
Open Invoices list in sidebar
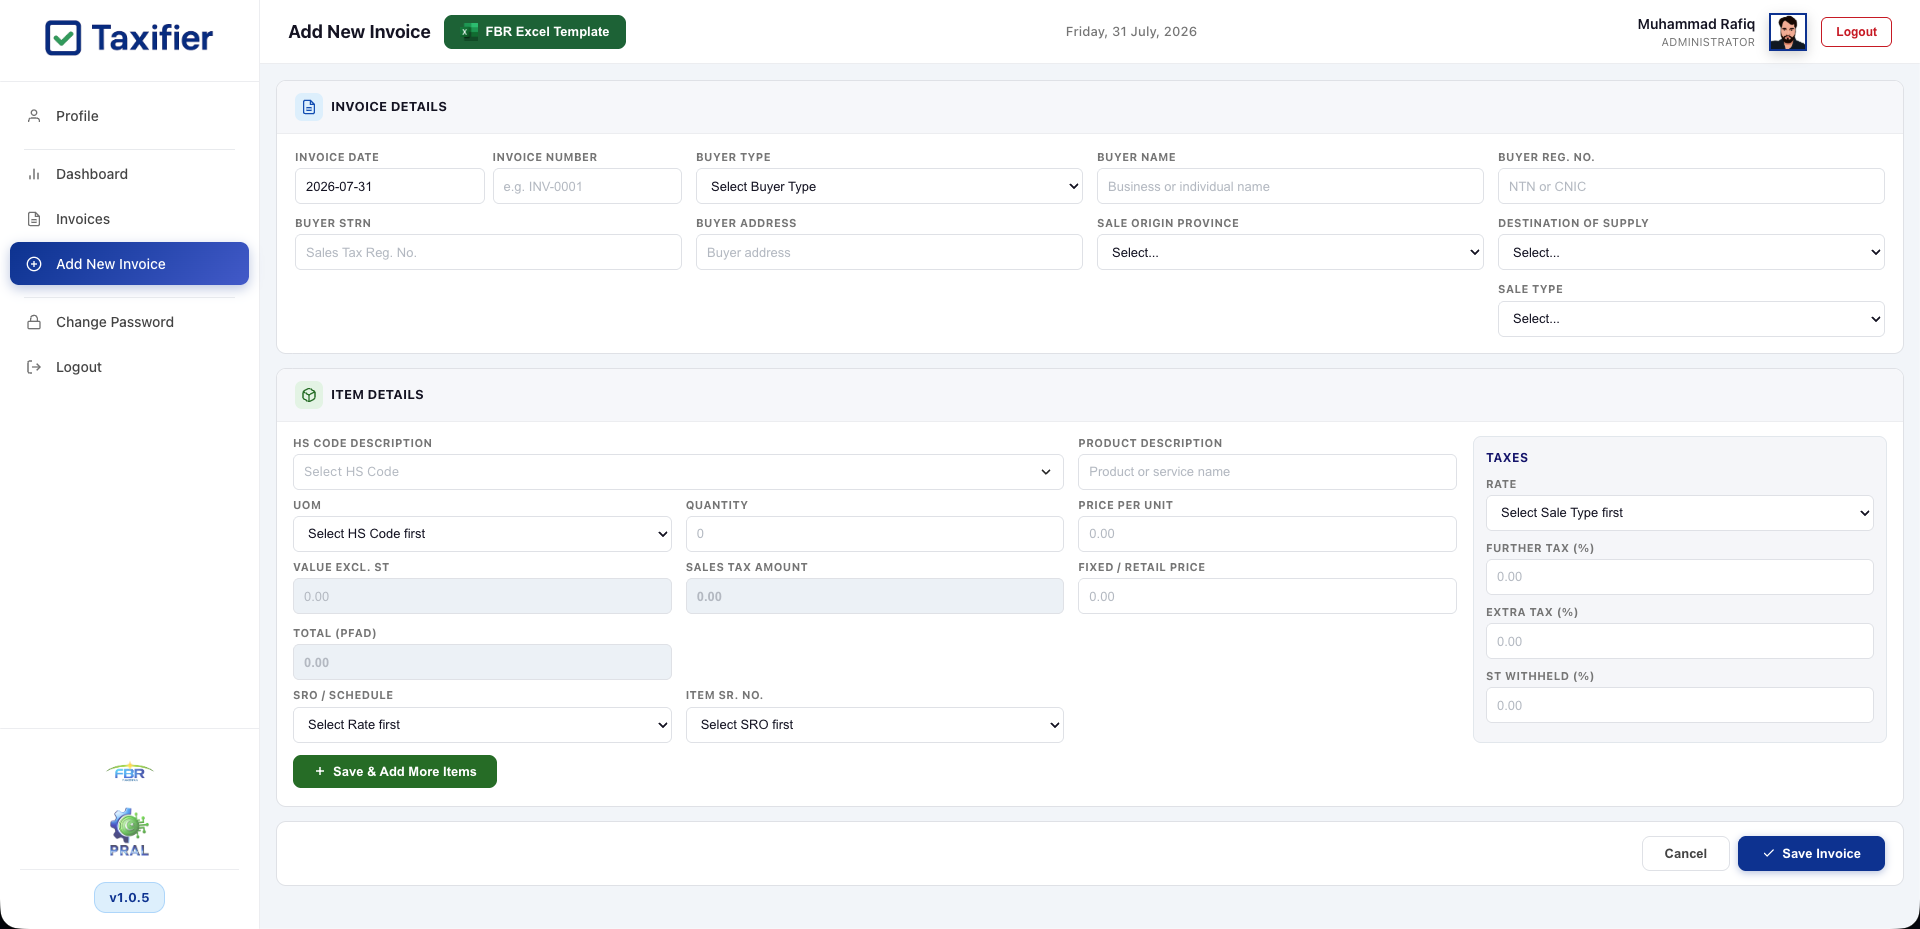click(x=130, y=219)
